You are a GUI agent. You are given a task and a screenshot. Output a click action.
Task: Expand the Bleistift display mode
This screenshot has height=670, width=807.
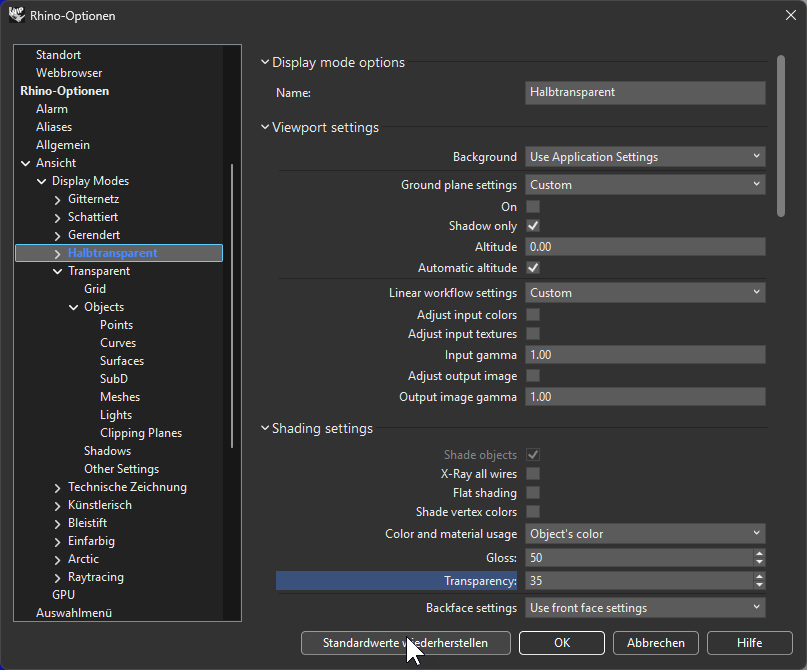(58, 524)
